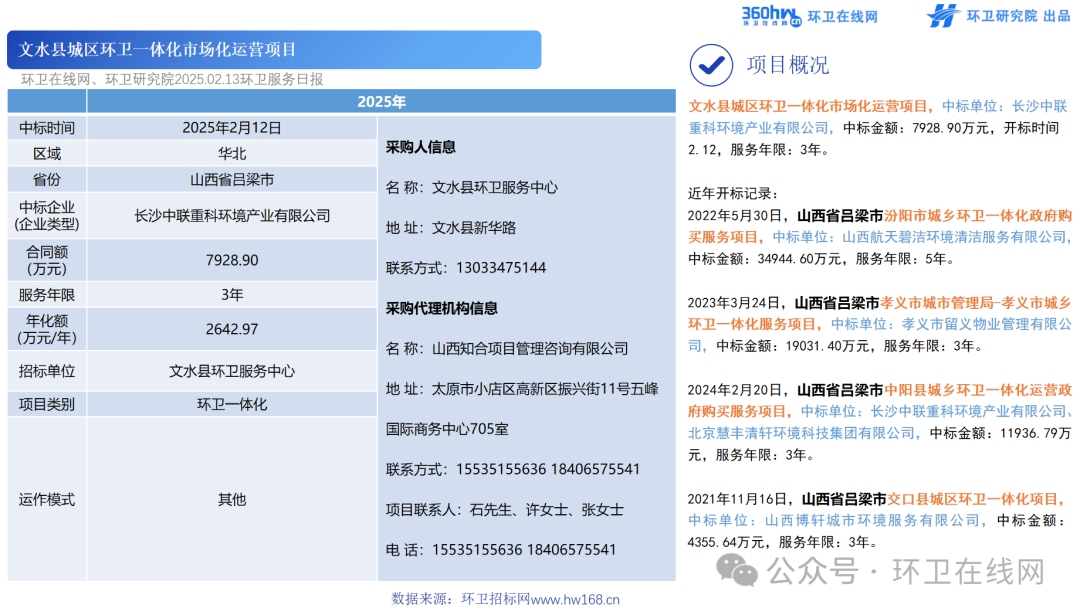Click the 太原市小店区高新区振兴街11号五峰 address line
Image resolution: width=1080 pixels, height=615 pixels.
click(522, 389)
